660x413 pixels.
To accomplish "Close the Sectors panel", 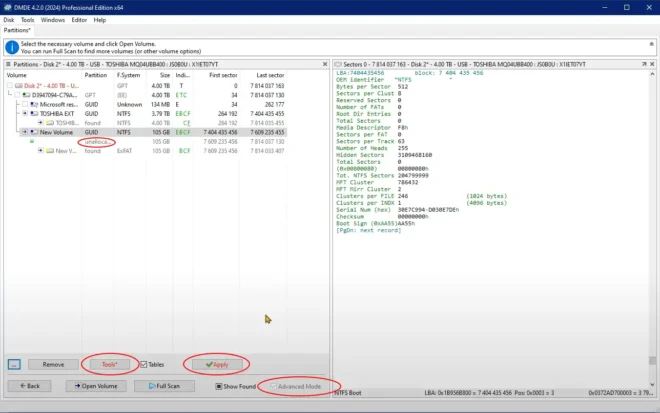I will 652,64.
